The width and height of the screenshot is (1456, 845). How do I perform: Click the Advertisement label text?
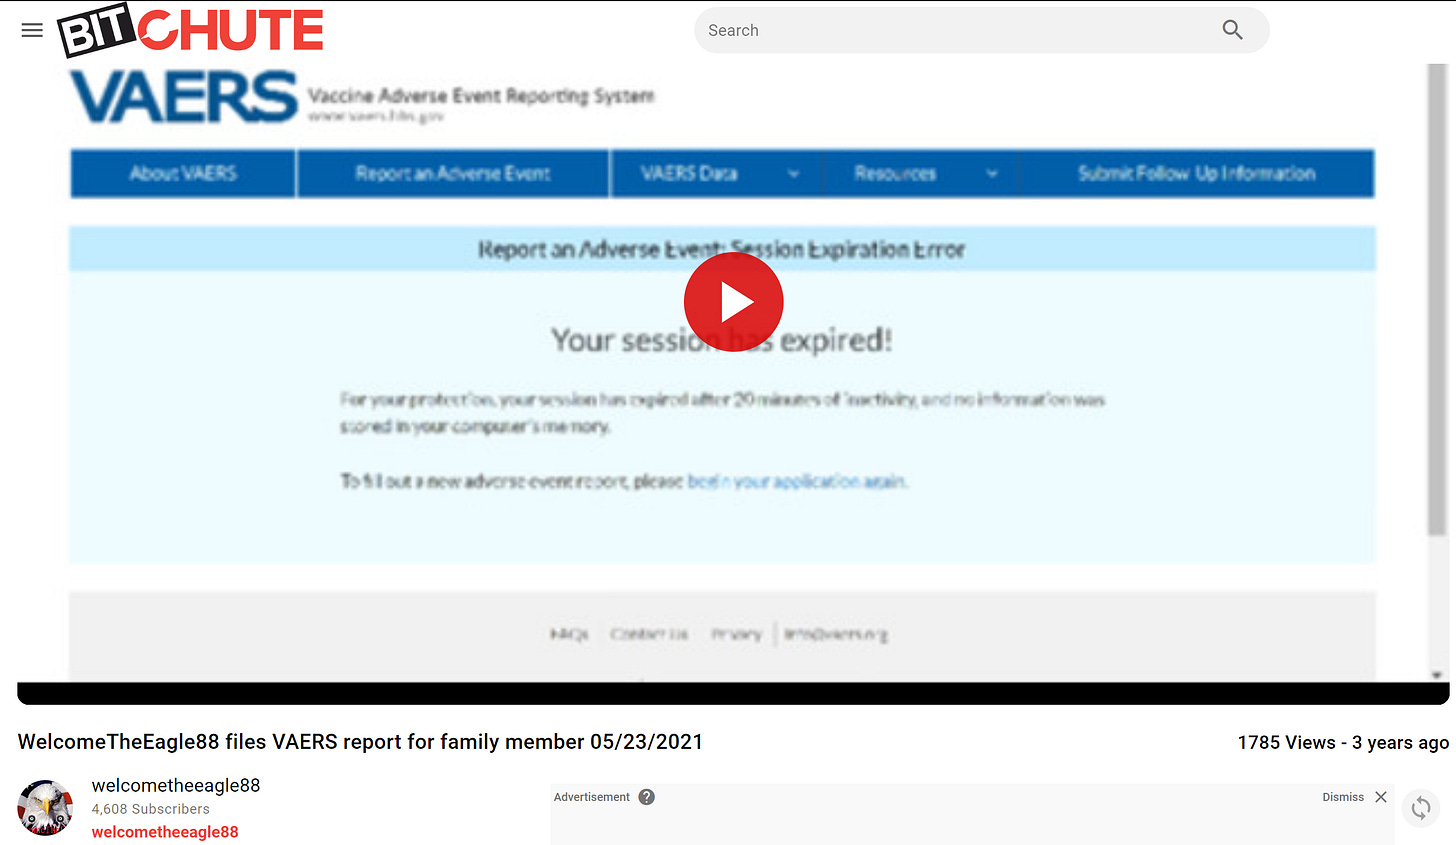pos(592,797)
